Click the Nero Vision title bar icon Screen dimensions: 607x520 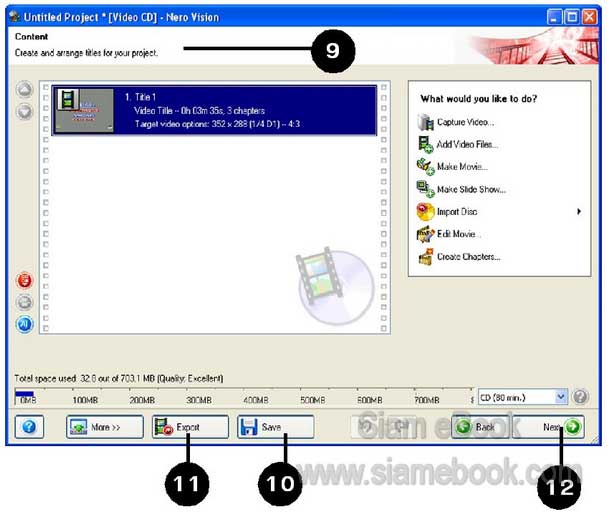point(15,17)
